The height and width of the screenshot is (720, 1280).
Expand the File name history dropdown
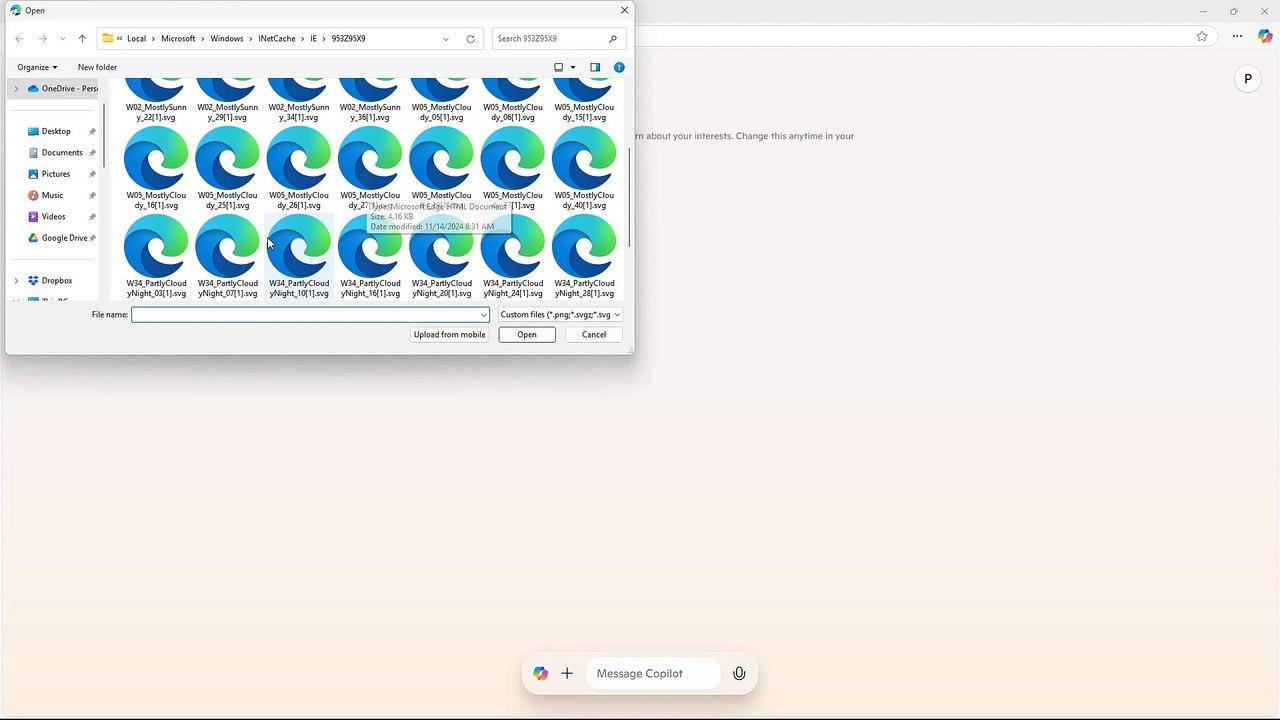(484, 315)
